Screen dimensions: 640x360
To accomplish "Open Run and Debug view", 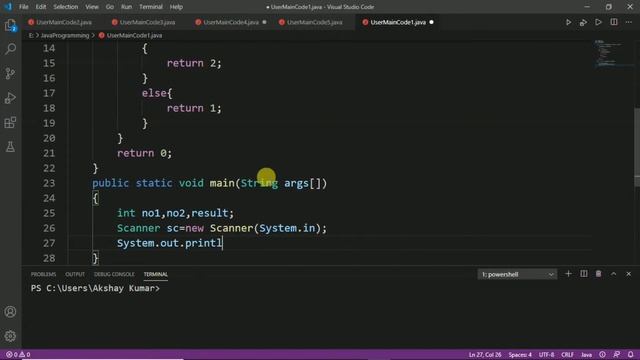I will point(11,98).
